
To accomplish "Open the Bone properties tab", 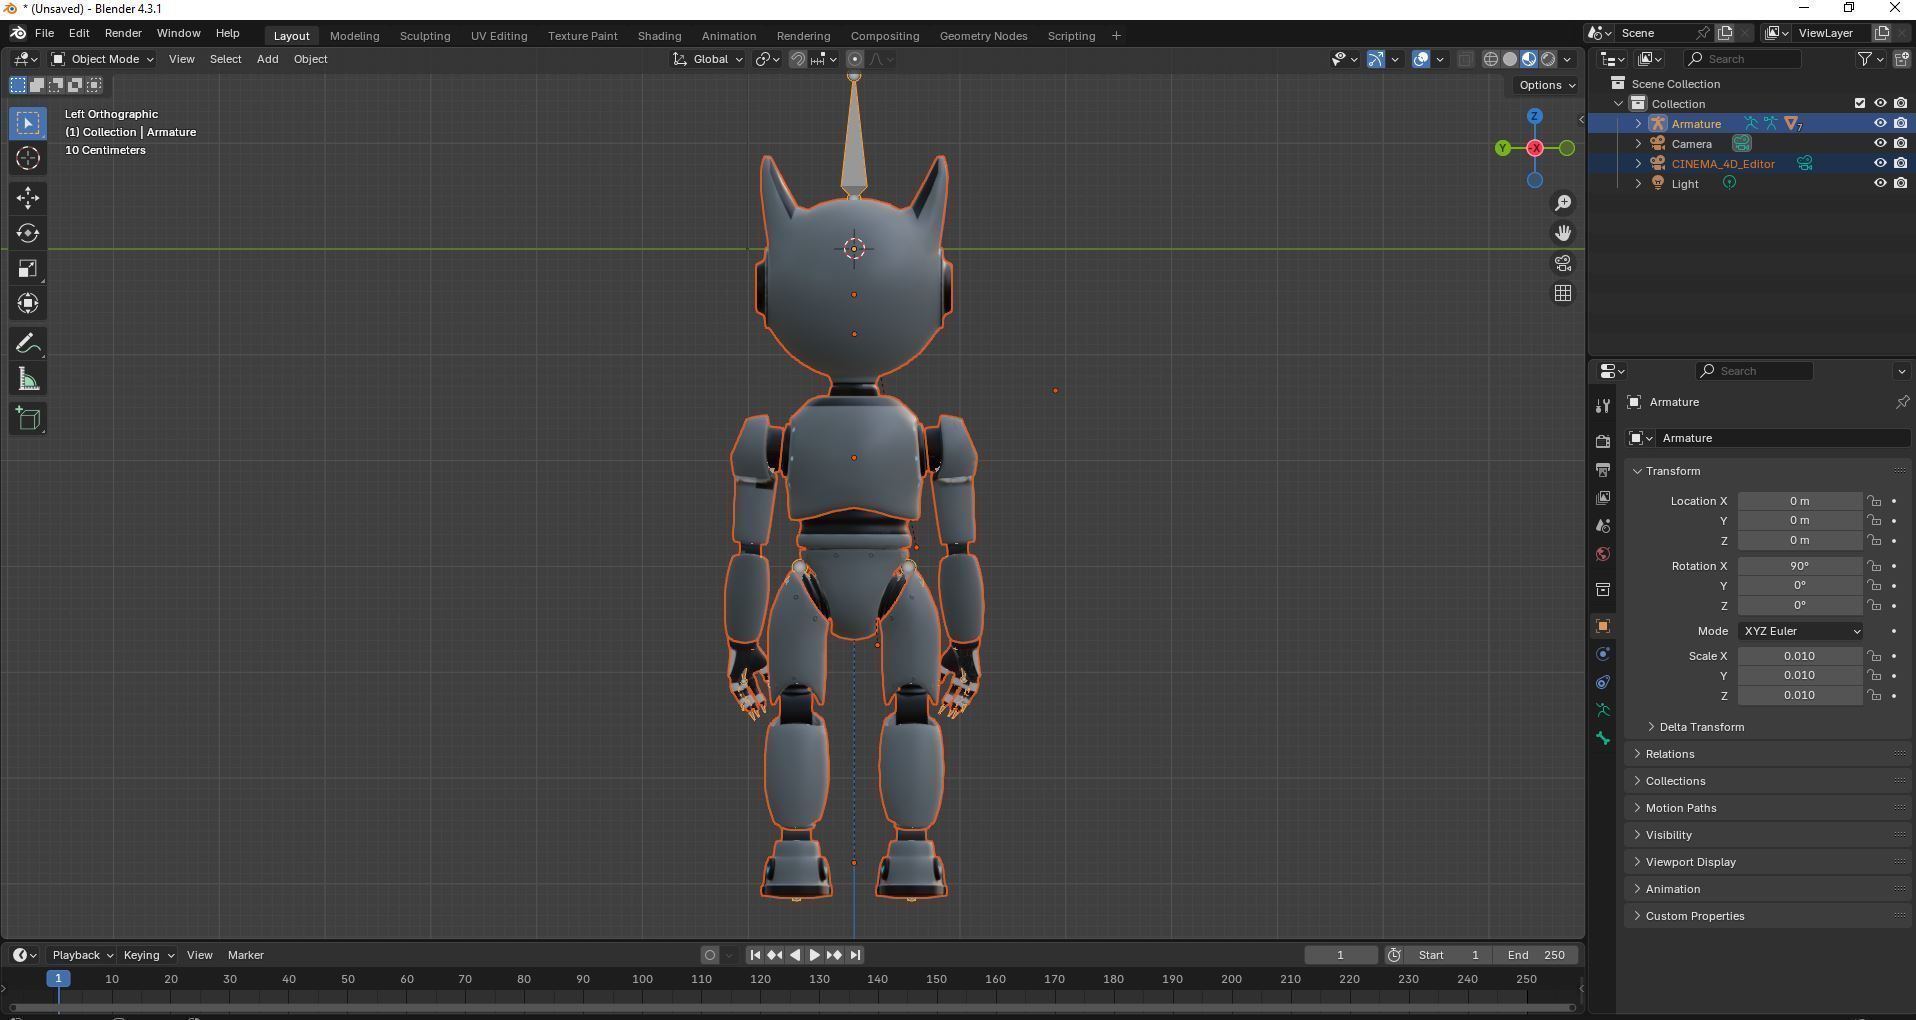I will (x=1603, y=738).
